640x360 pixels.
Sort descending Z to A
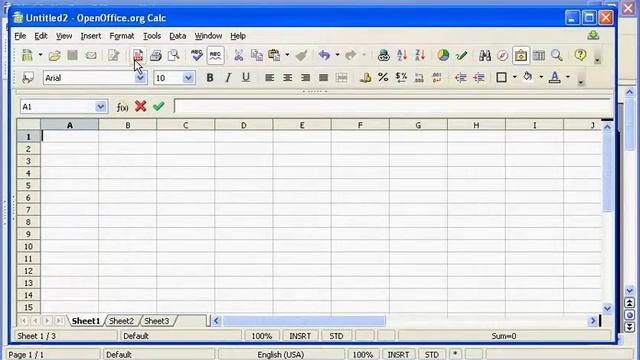[x=420, y=55]
